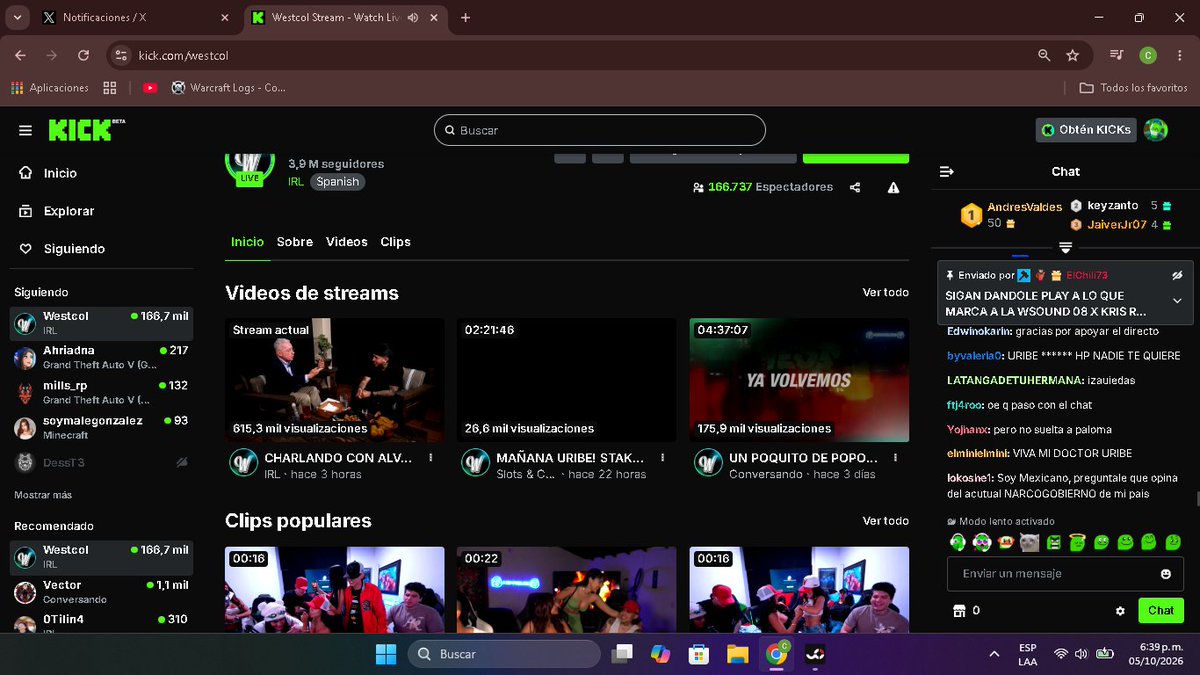Hide the pinned chat message
Viewport: 1200px width, 675px height.
(x=1177, y=275)
